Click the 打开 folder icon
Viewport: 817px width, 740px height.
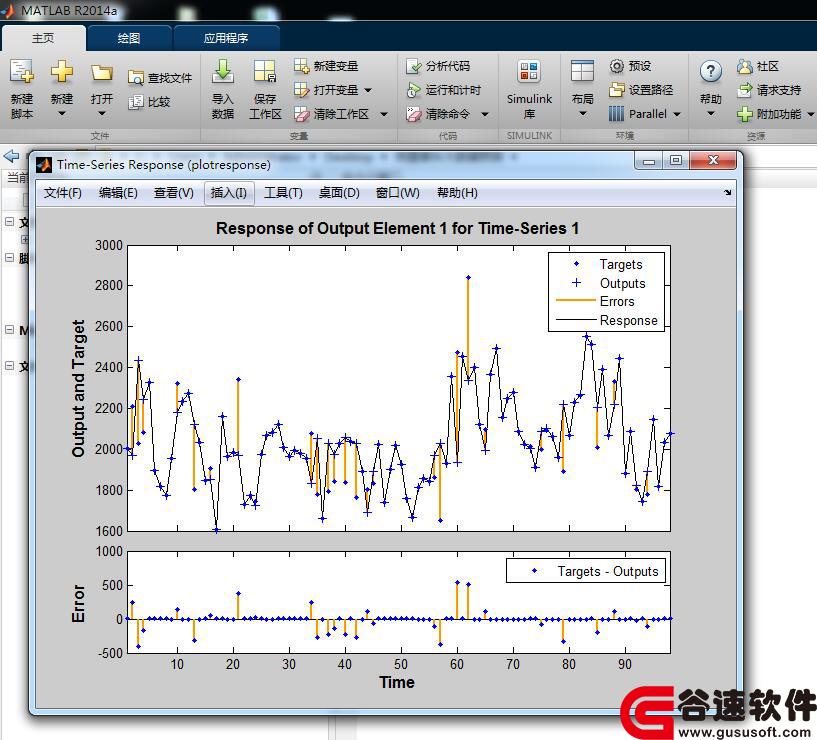[x=102, y=72]
